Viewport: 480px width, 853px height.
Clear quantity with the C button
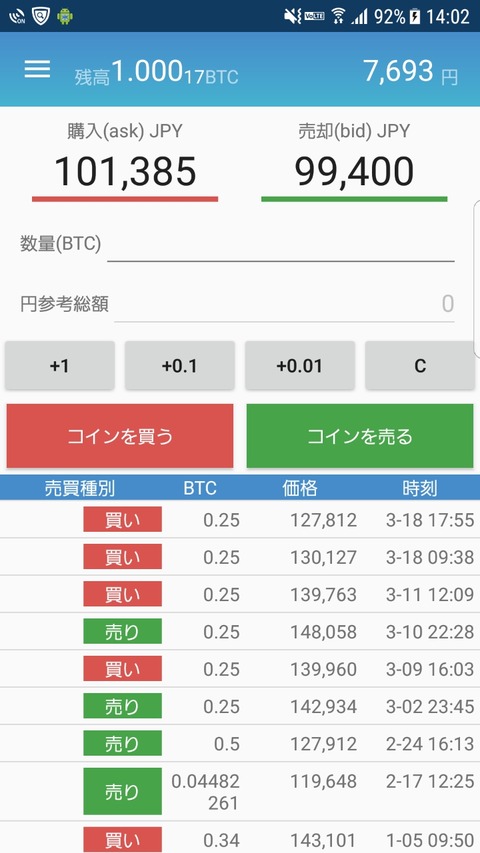(x=420, y=366)
